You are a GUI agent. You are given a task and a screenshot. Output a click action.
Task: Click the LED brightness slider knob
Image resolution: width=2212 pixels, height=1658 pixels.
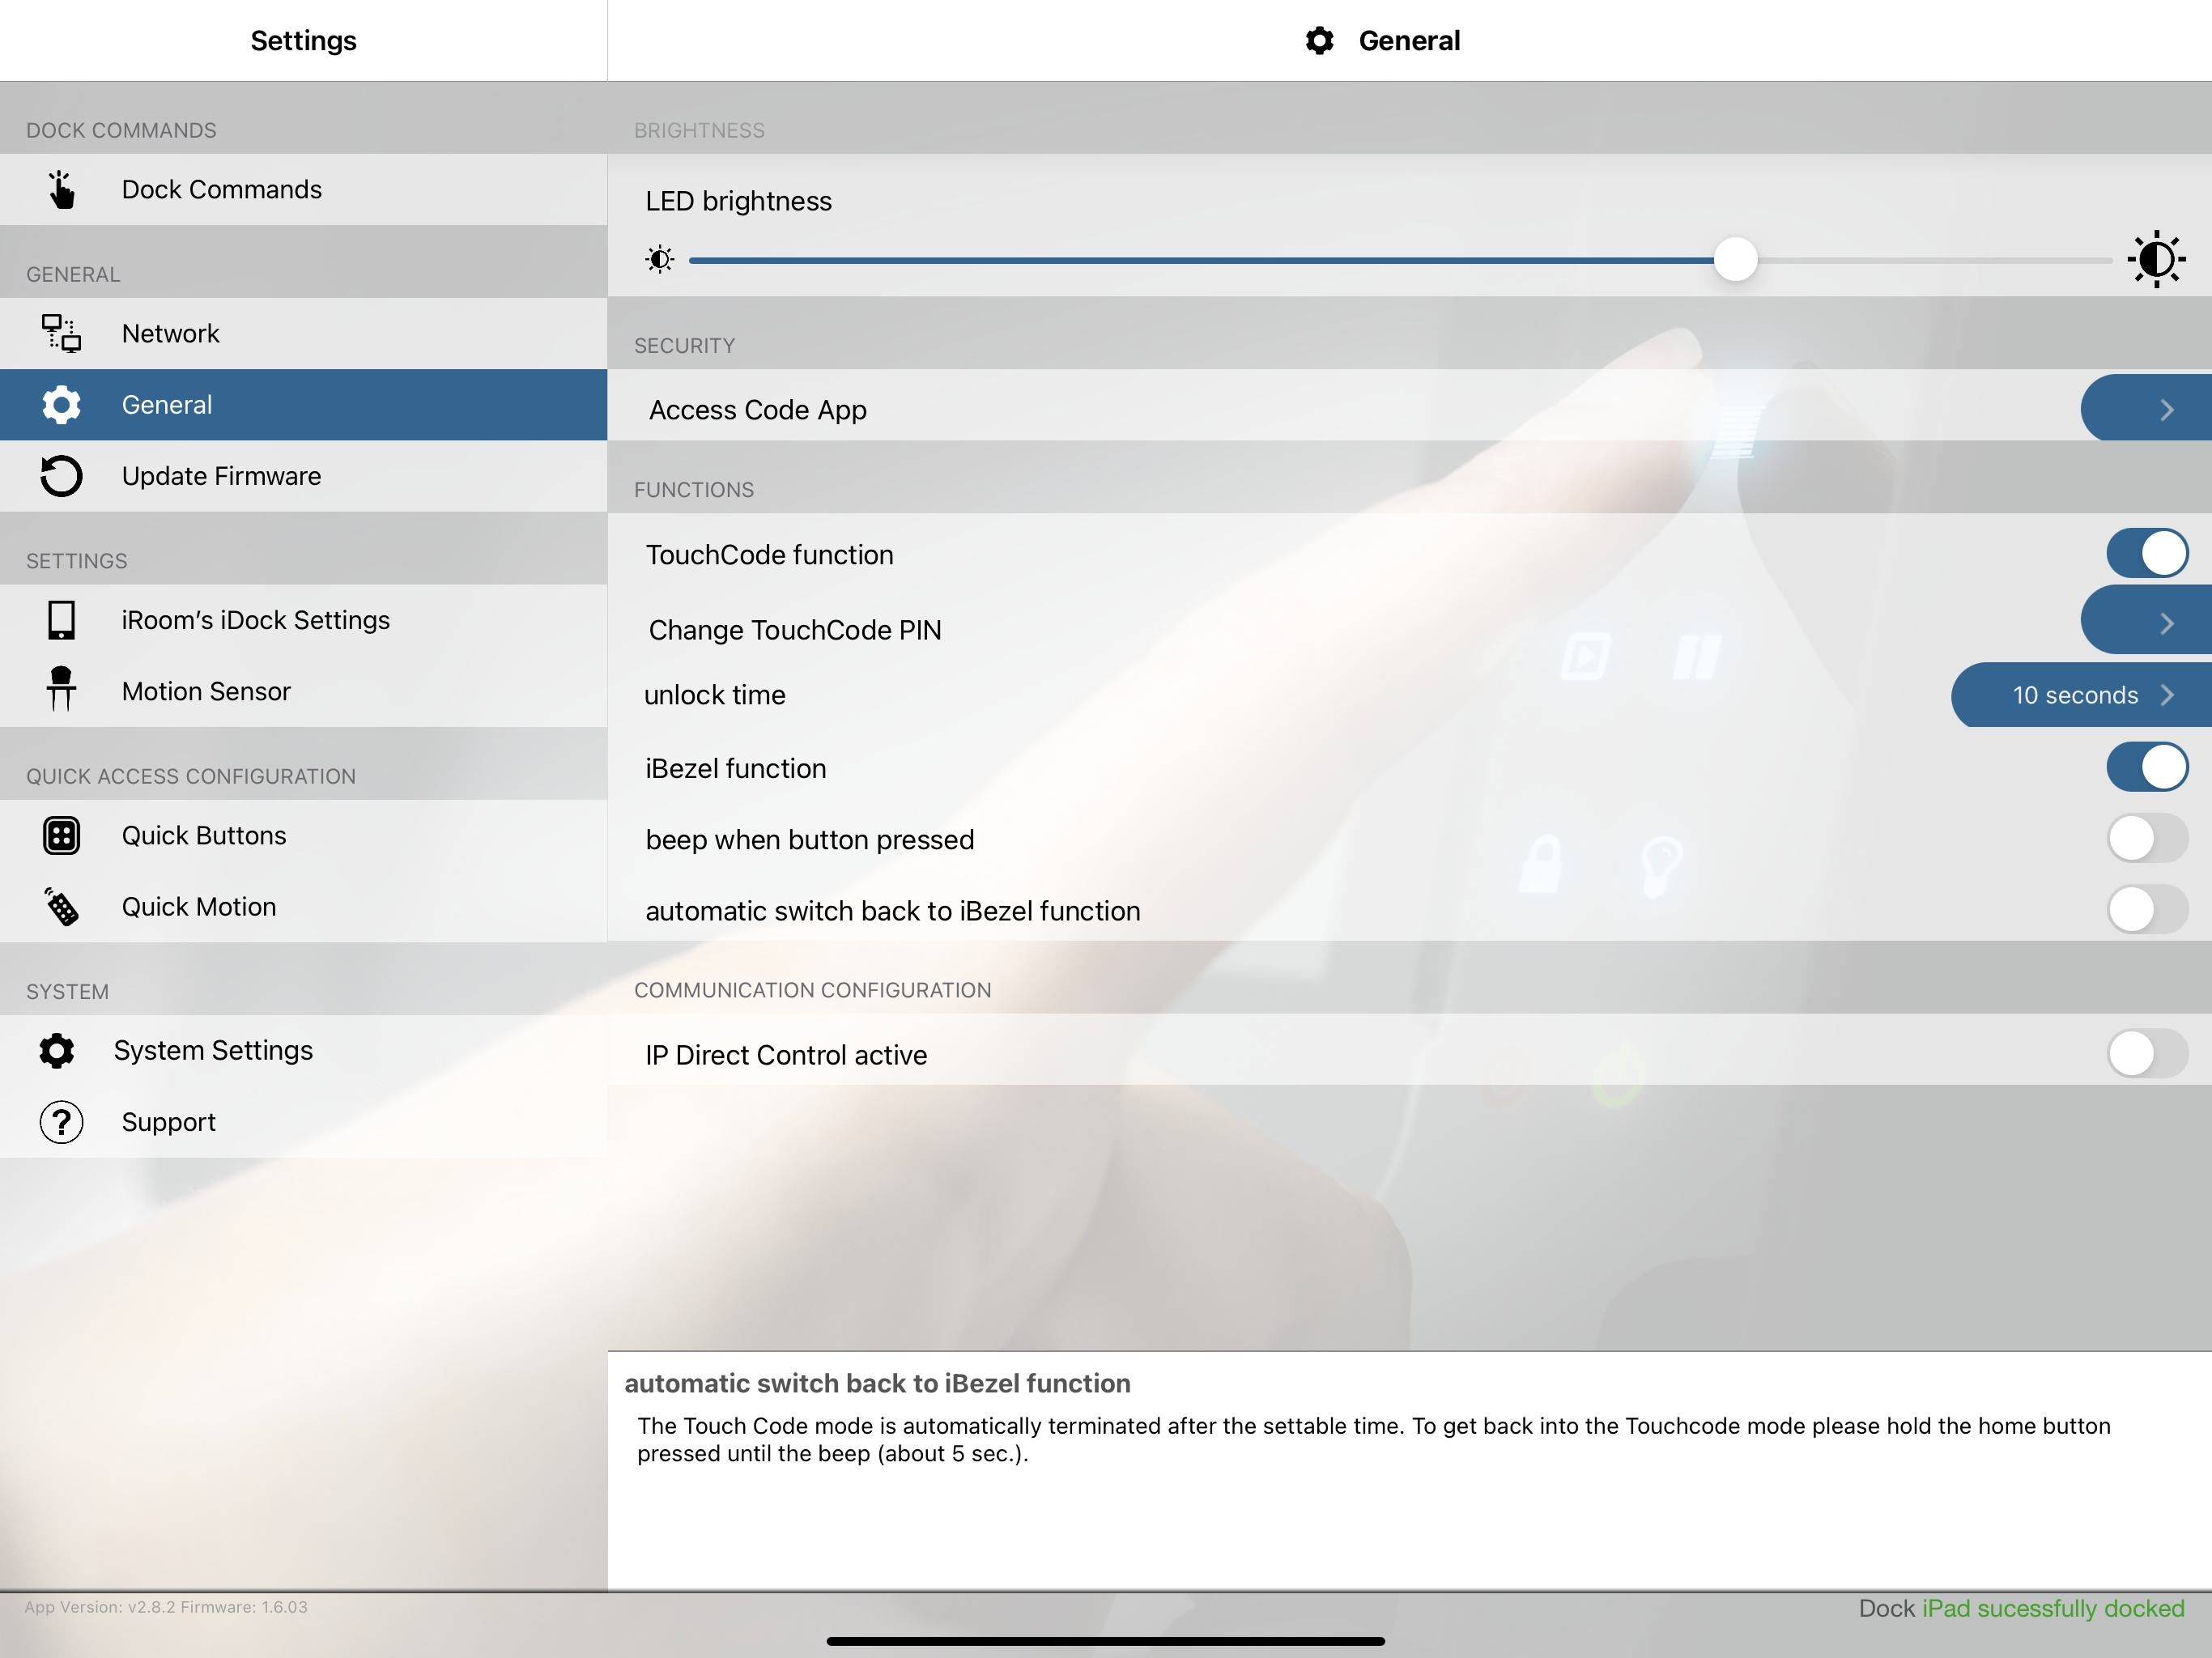pyautogui.click(x=1735, y=260)
